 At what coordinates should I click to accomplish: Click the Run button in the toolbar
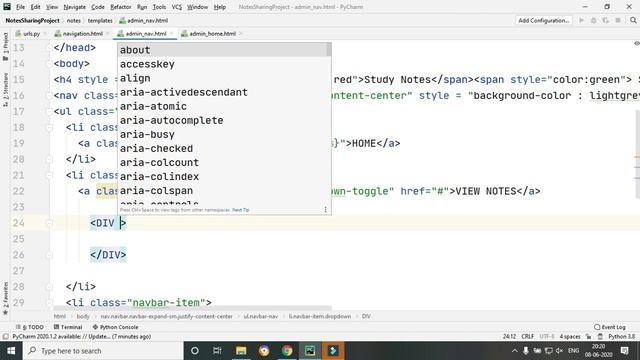[x=581, y=20]
